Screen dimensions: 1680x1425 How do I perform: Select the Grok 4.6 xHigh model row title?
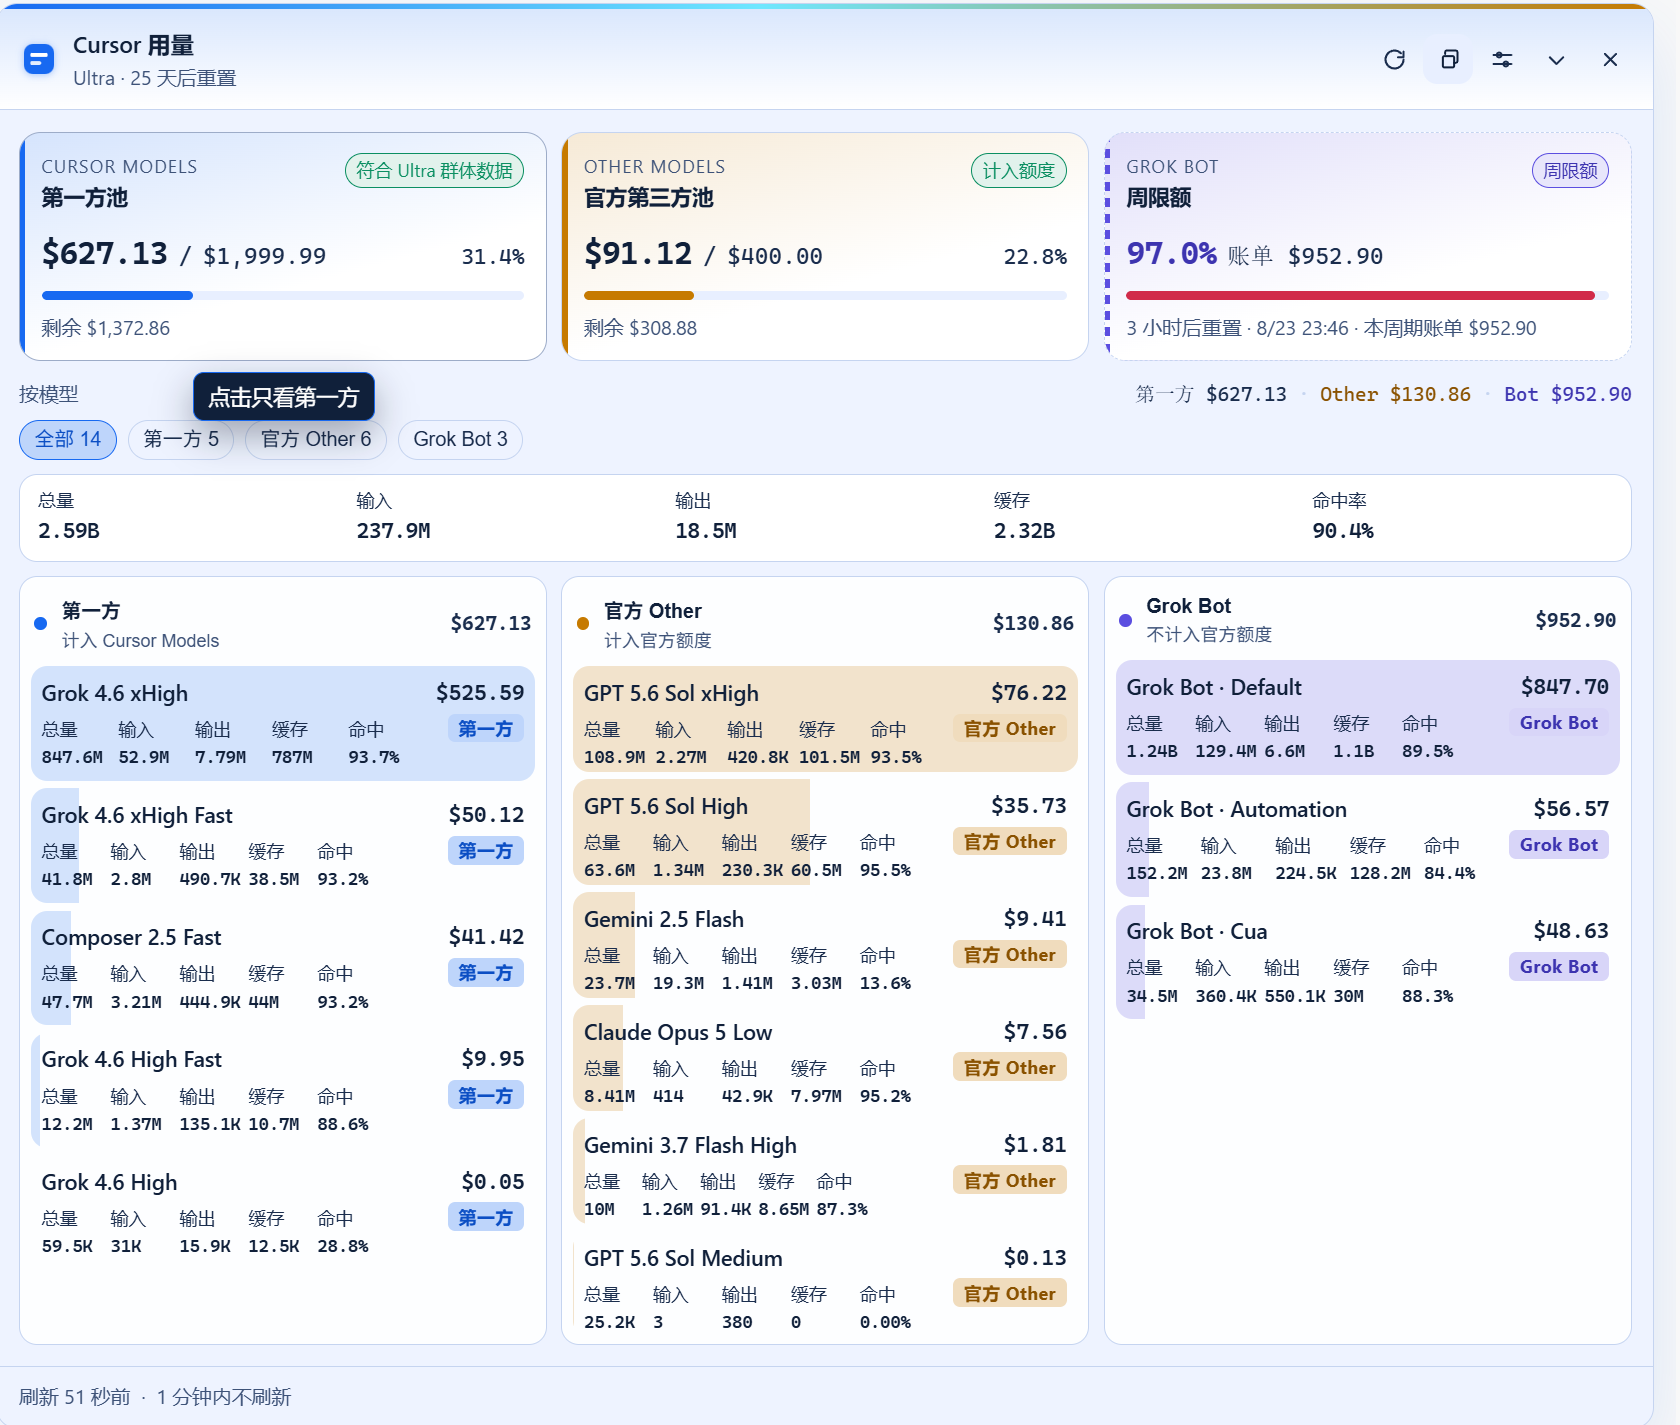click(115, 693)
